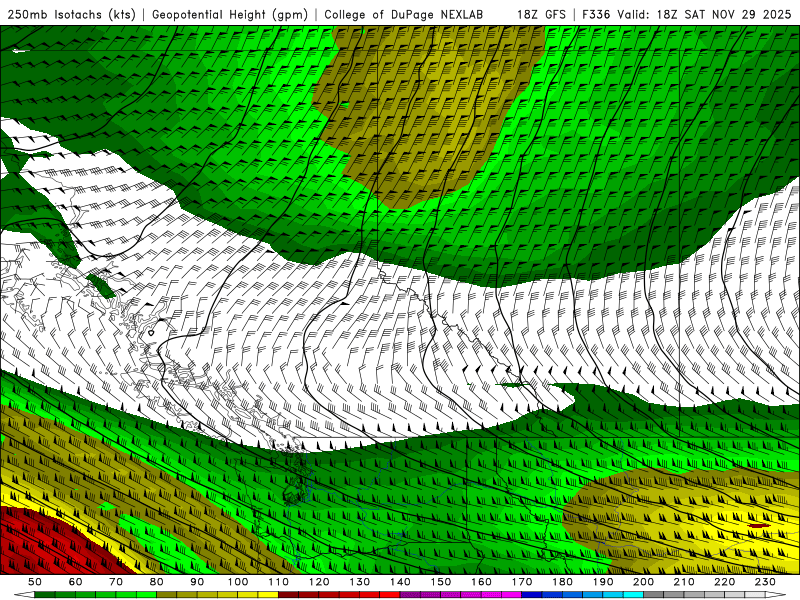800x600 pixels.
Task: Click the legend value 160
Action: pos(481,582)
